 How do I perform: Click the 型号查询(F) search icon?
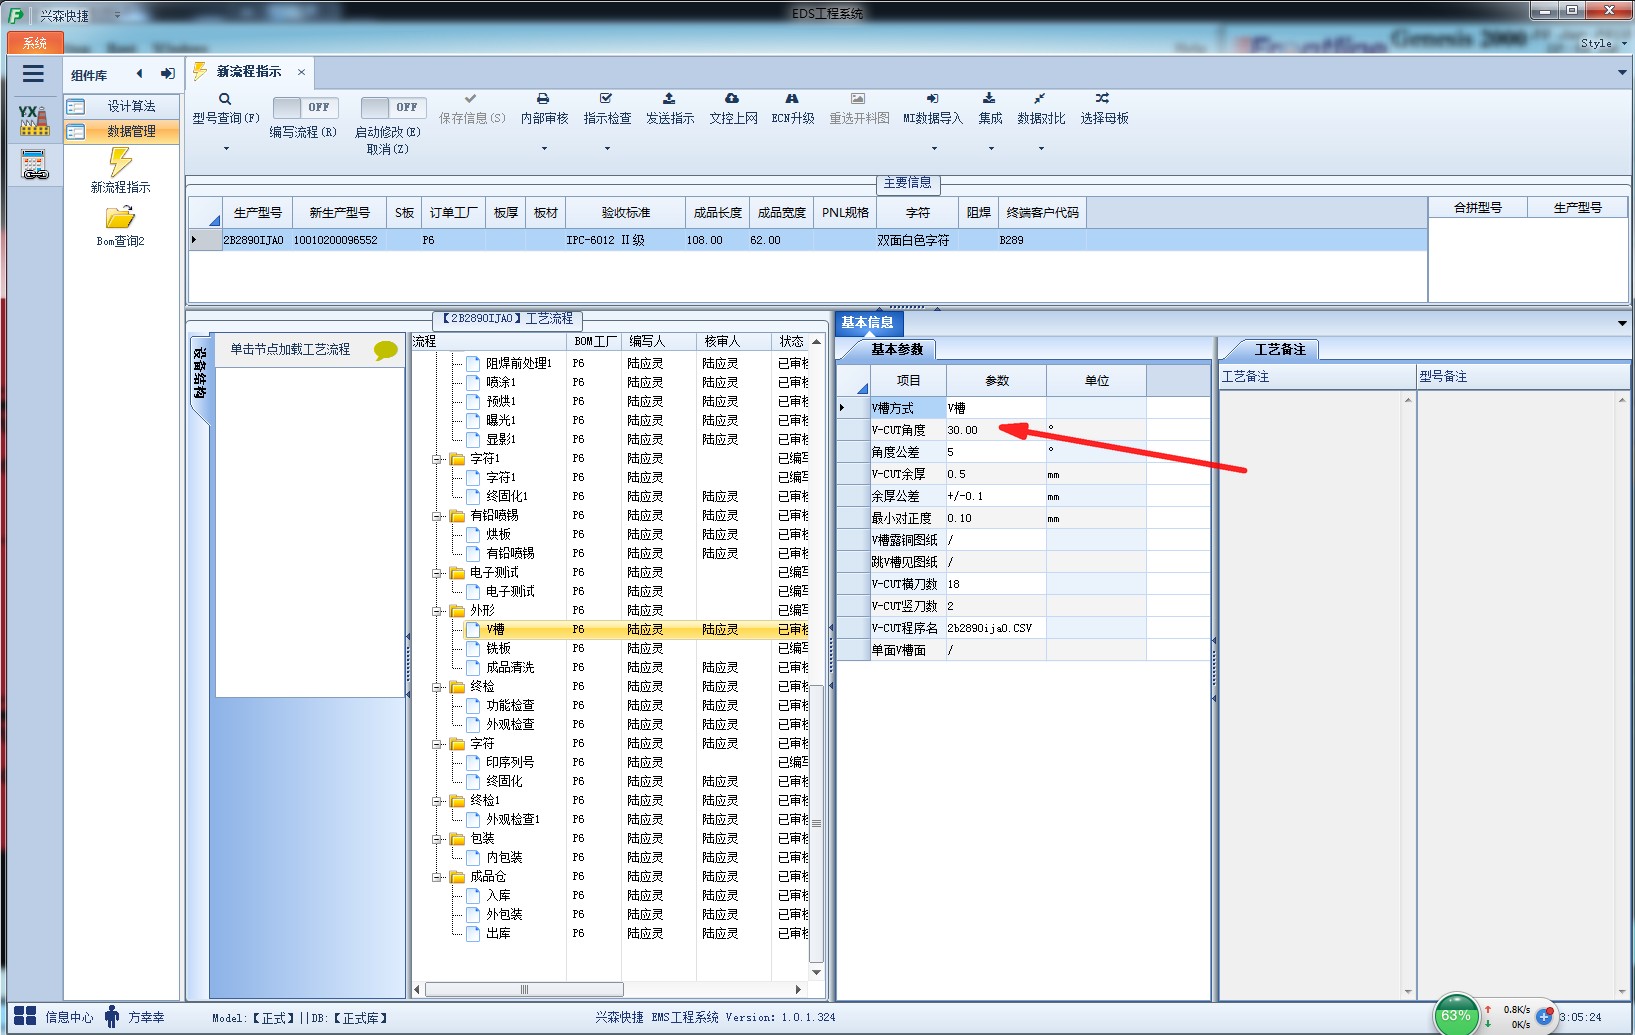[225, 99]
